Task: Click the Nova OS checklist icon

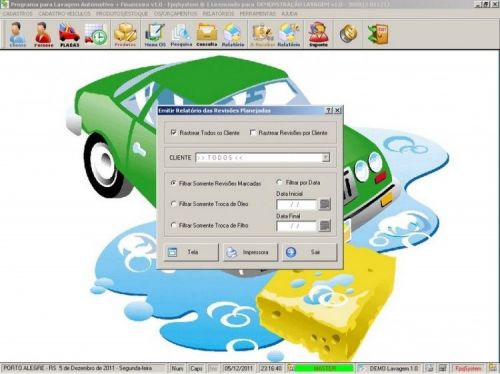Action: tap(155, 34)
